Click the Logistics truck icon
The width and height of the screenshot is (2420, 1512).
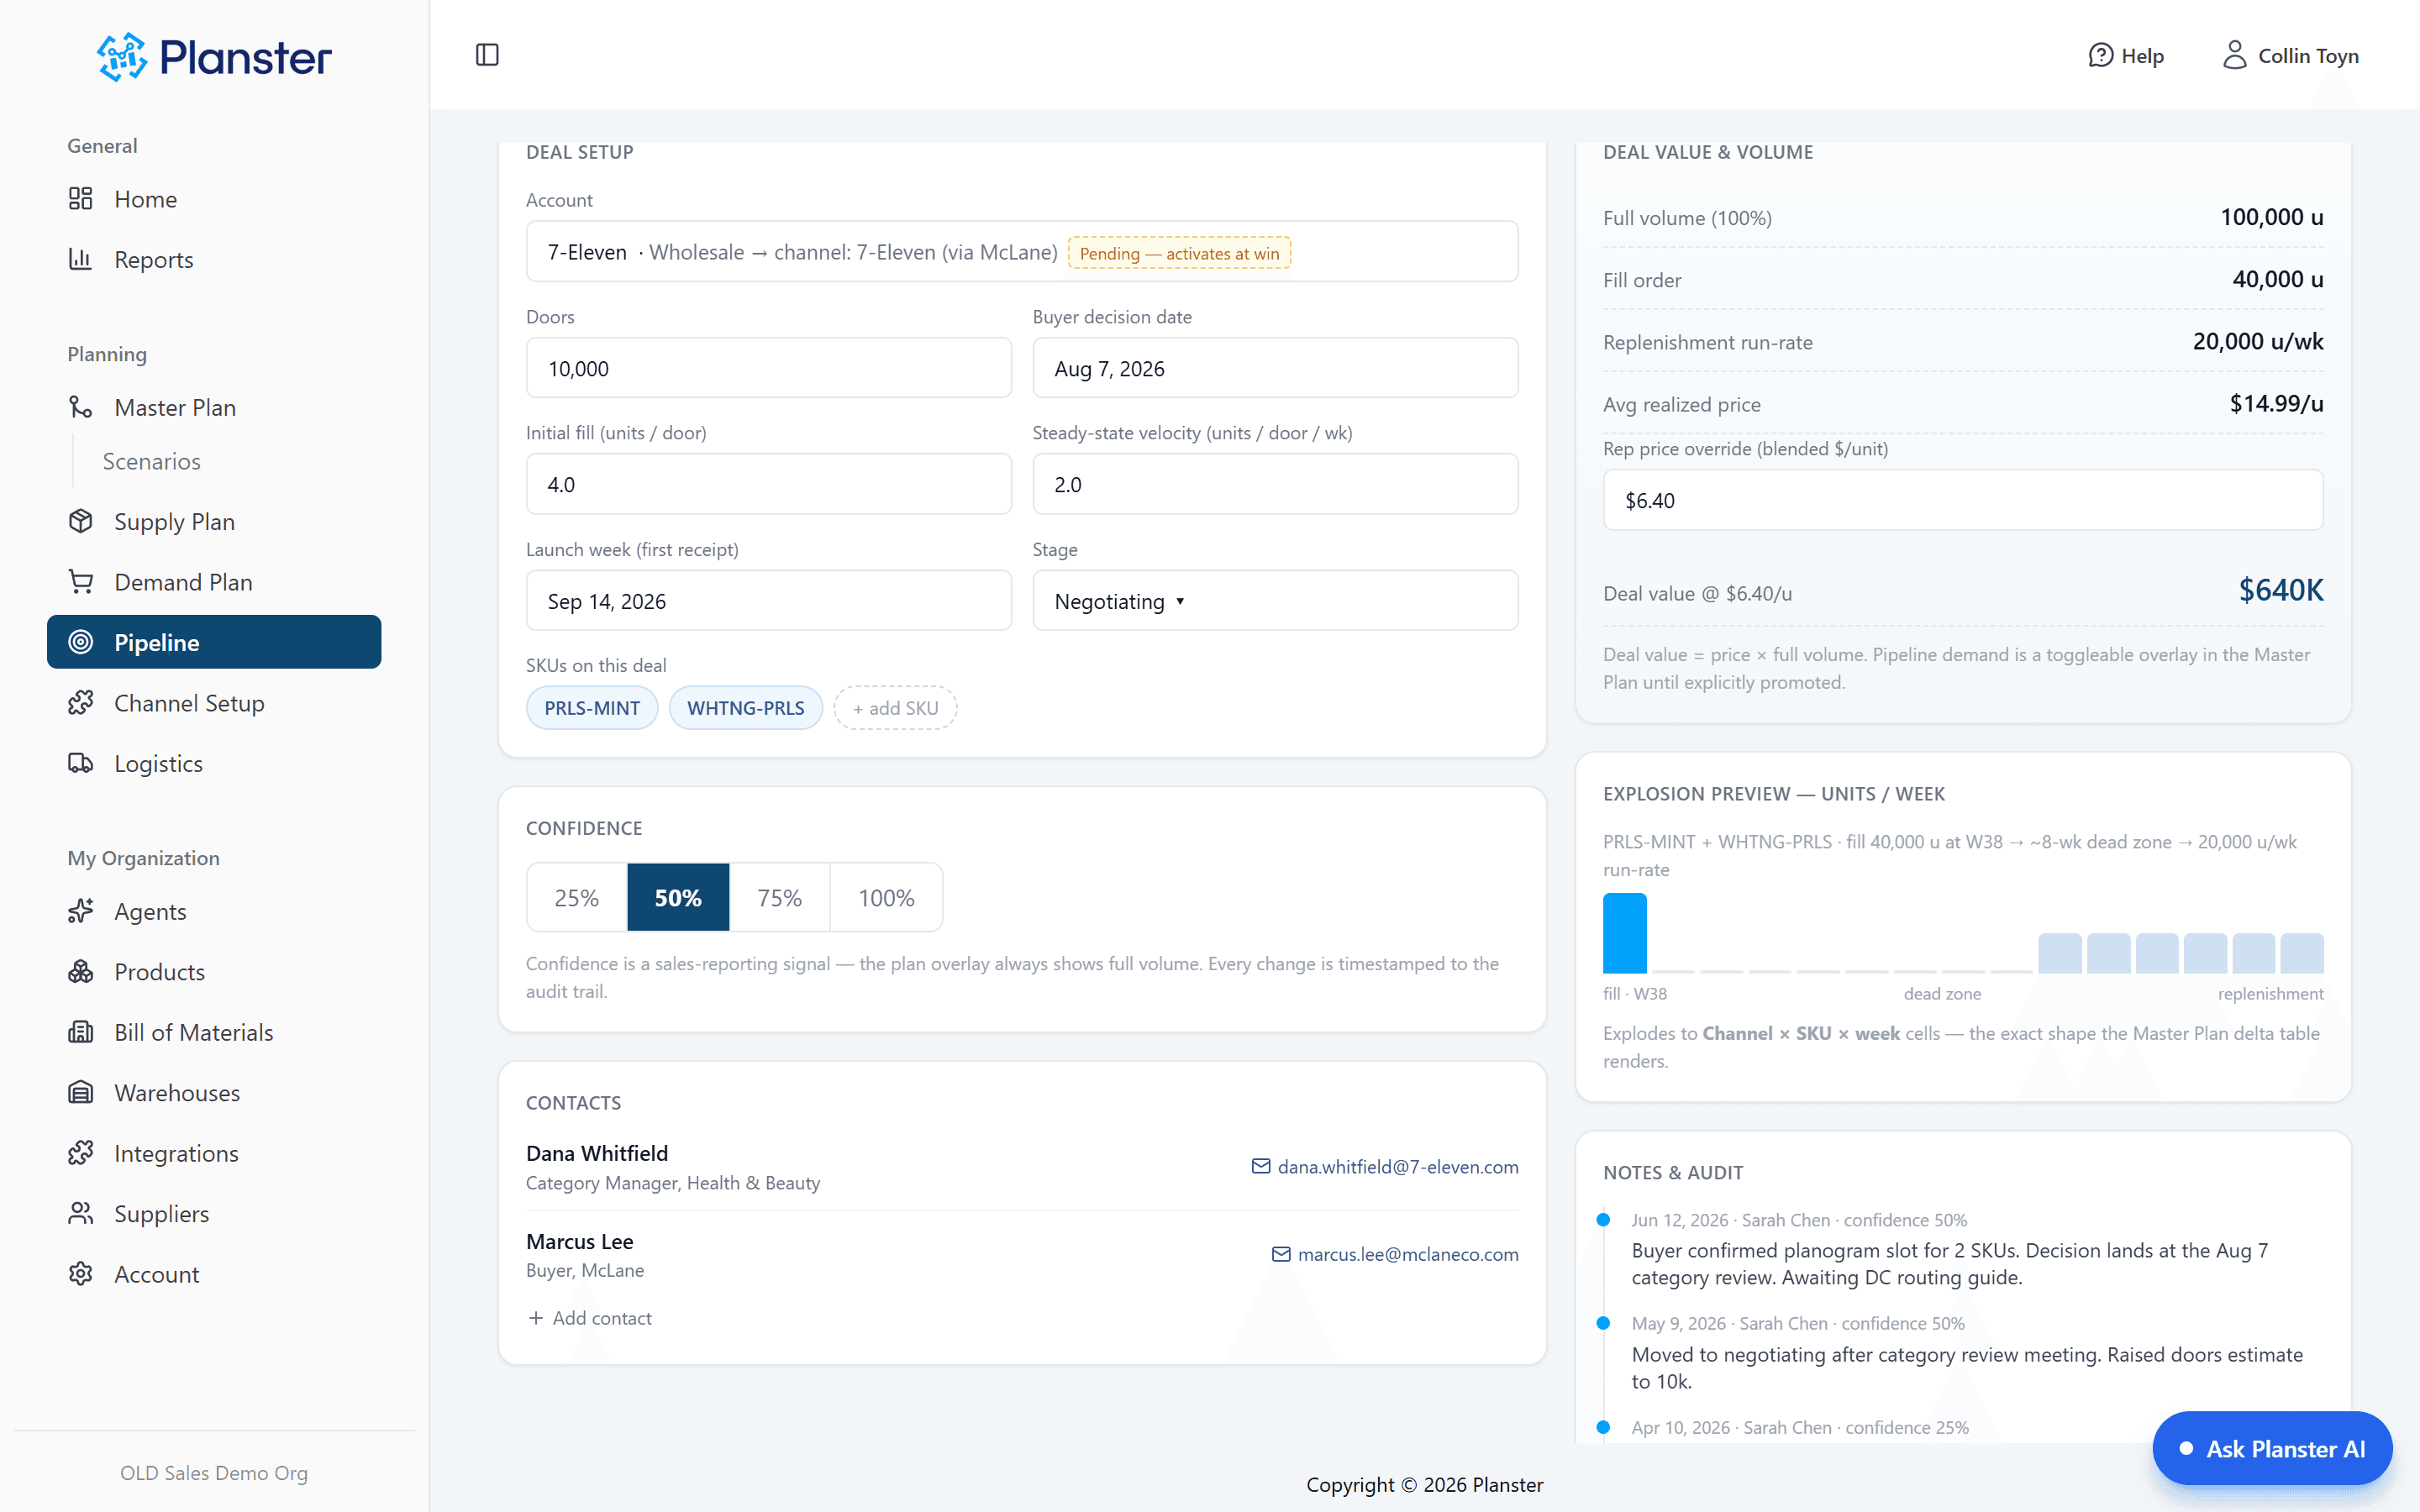pos(81,763)
